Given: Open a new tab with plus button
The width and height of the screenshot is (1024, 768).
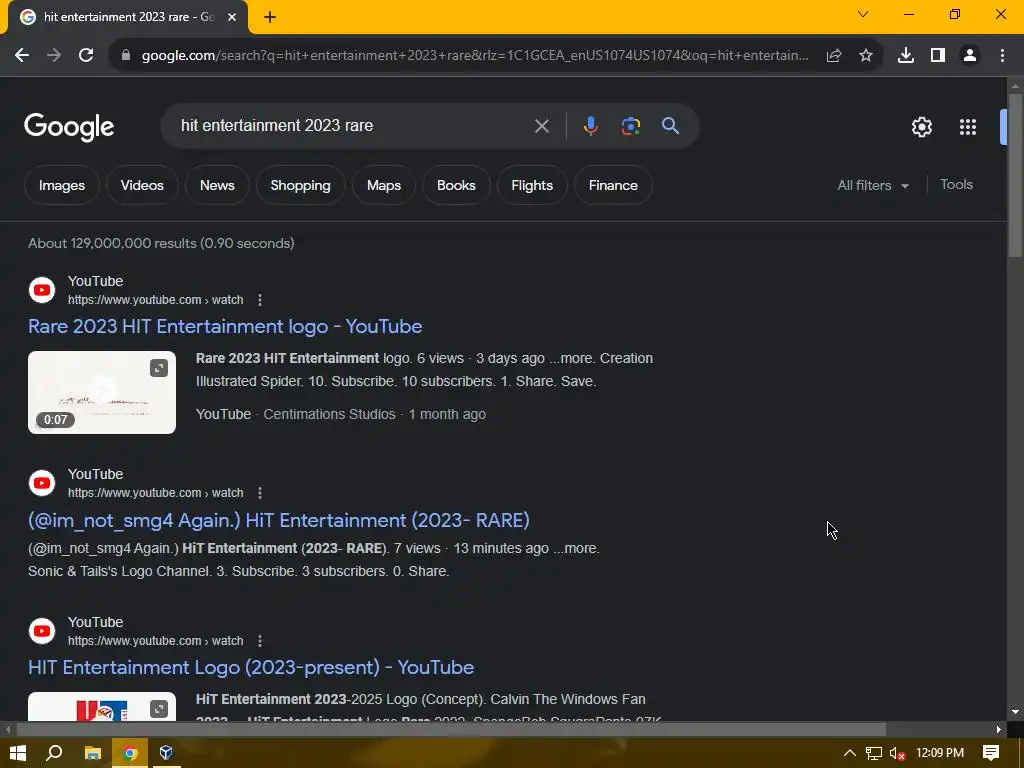Looking at the screenshot, I should point(270,18).
